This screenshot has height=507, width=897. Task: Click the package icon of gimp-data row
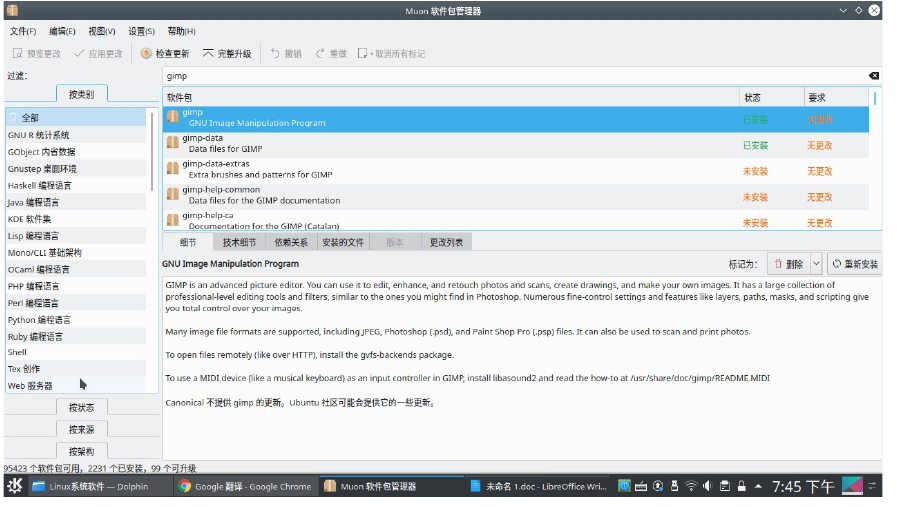tap(173, 143)
